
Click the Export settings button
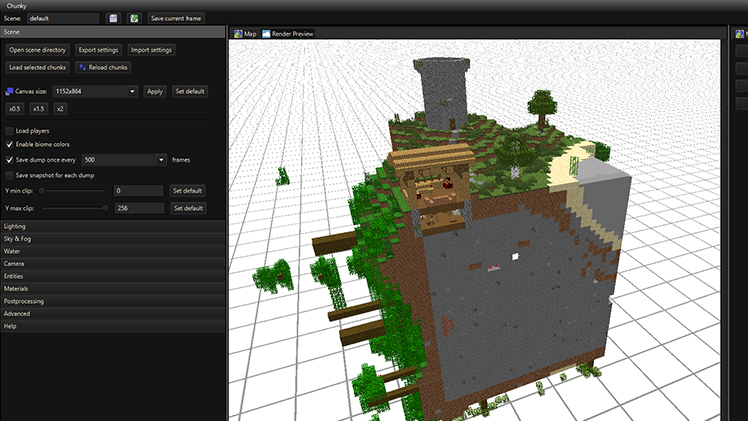click(x=100, y=49)
